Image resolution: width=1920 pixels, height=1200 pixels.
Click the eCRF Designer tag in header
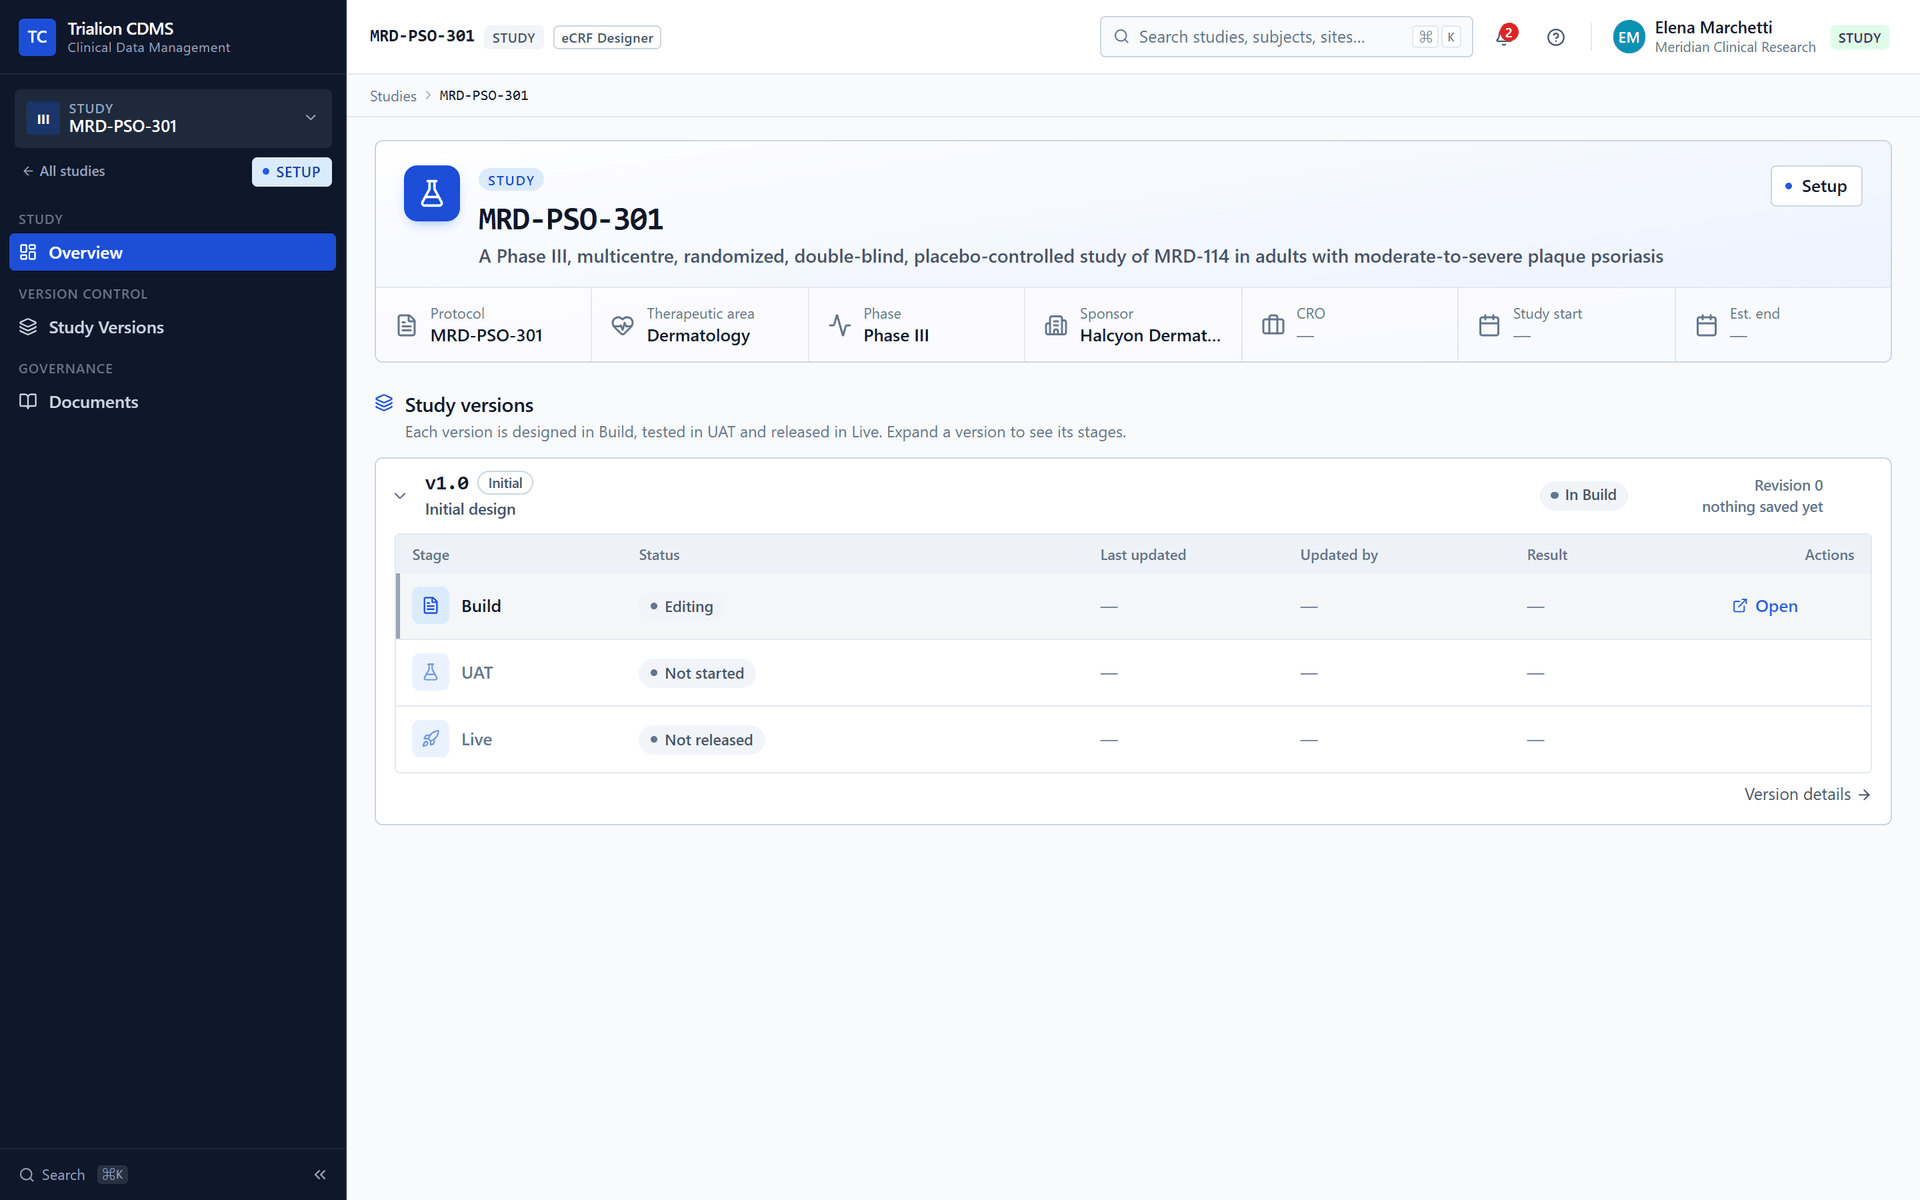tap(607, 38)
